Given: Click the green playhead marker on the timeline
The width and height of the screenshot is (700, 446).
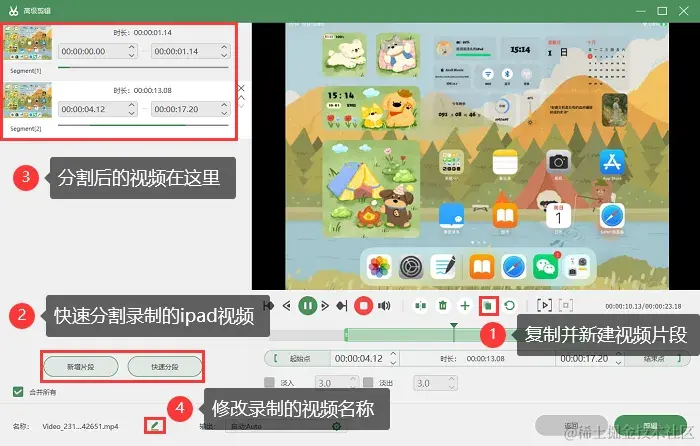Looking at the screenshot, I should point(454,325).
